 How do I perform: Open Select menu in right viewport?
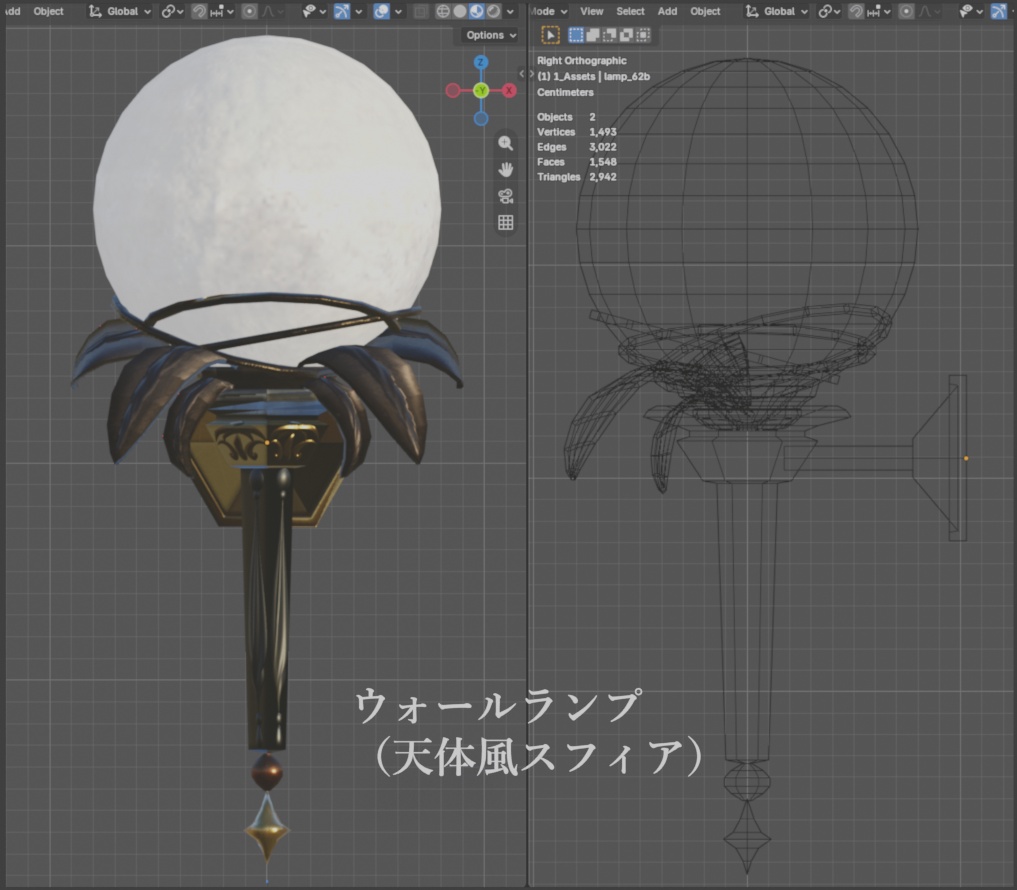click(630, 11)
